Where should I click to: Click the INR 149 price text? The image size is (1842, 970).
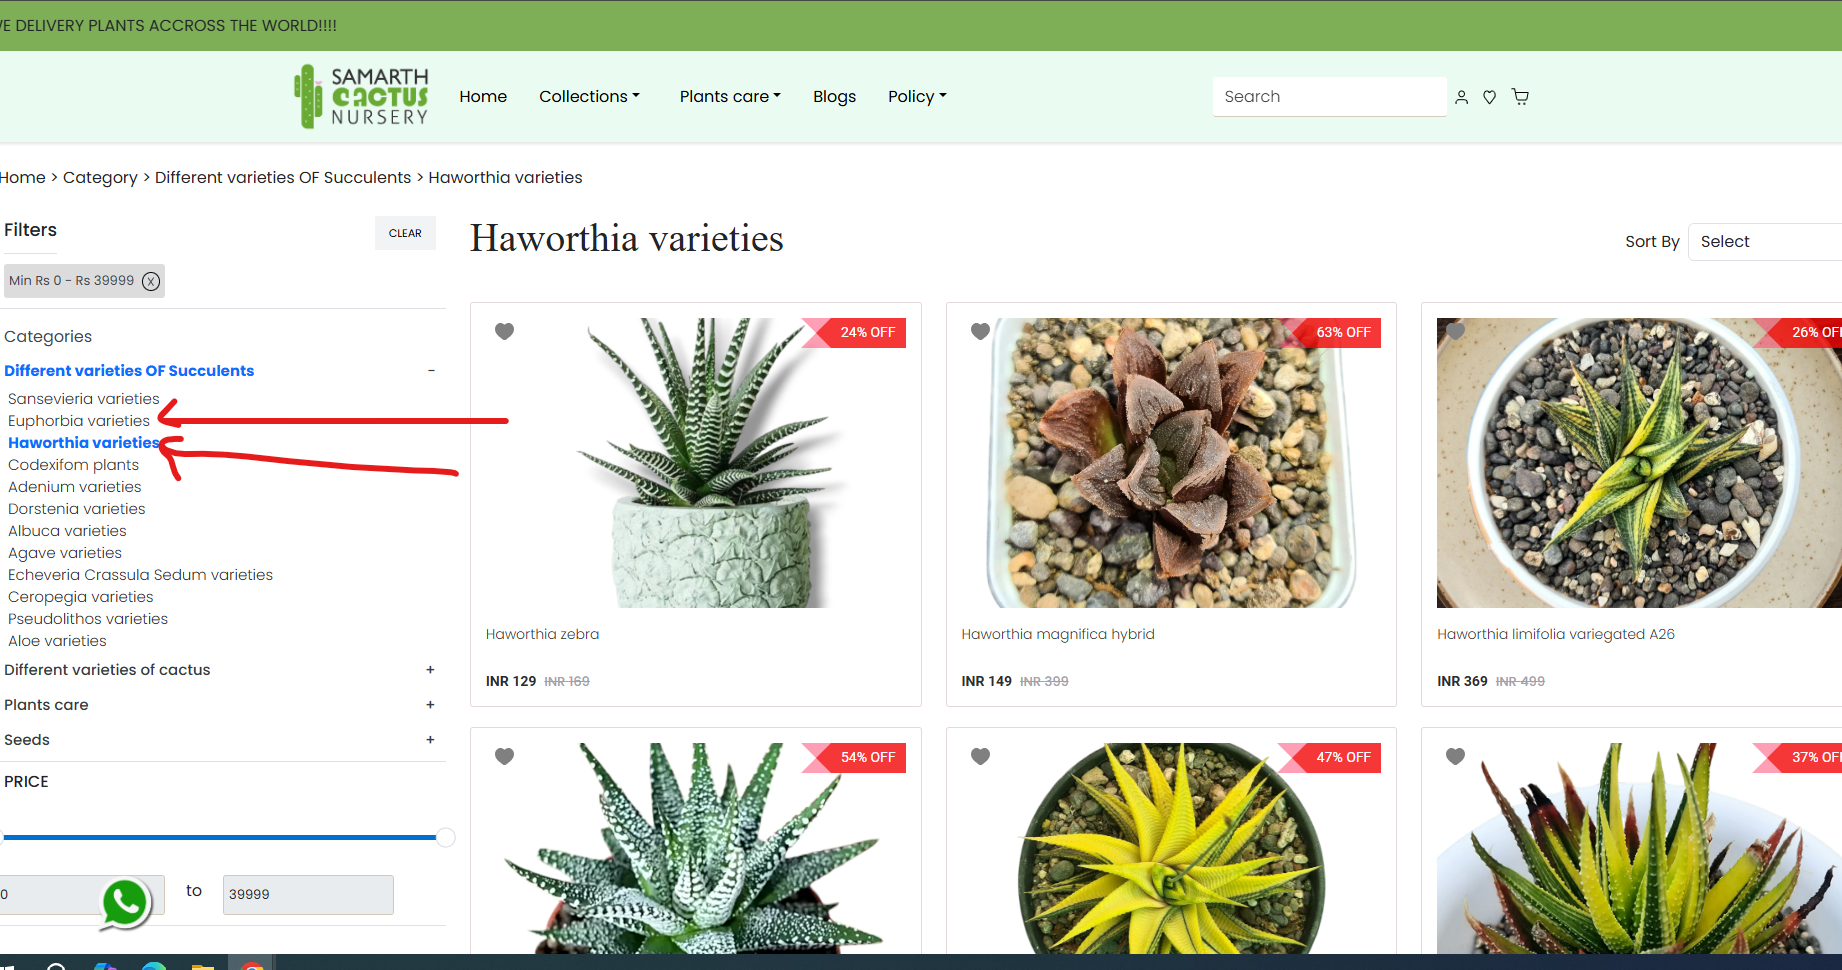[x=987, y=681]
